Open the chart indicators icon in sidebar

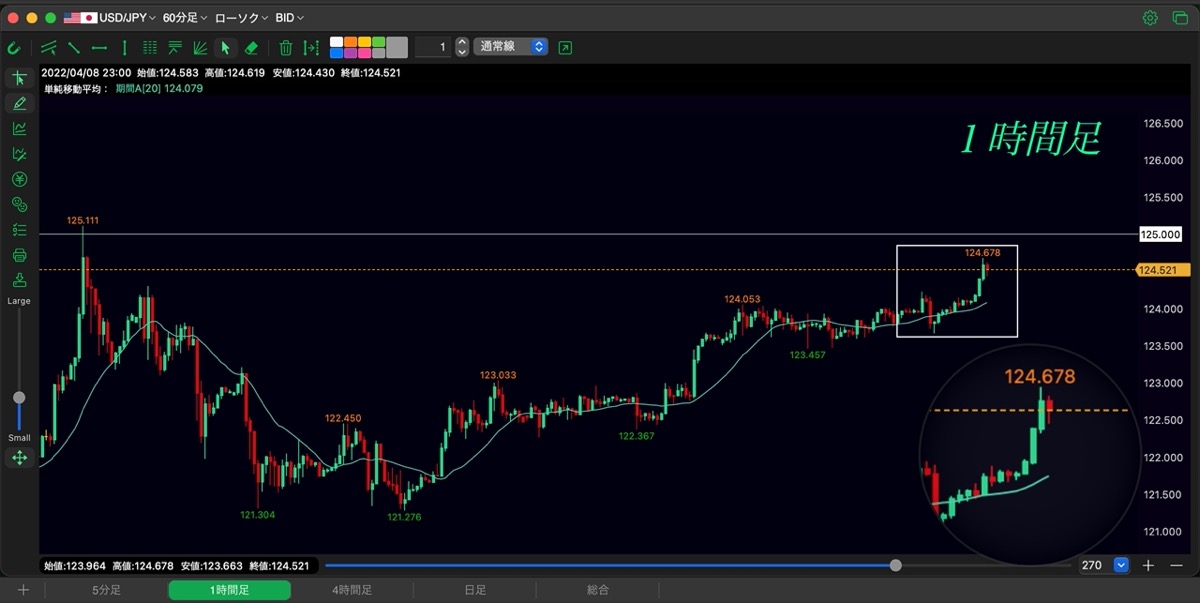[19, 128]
